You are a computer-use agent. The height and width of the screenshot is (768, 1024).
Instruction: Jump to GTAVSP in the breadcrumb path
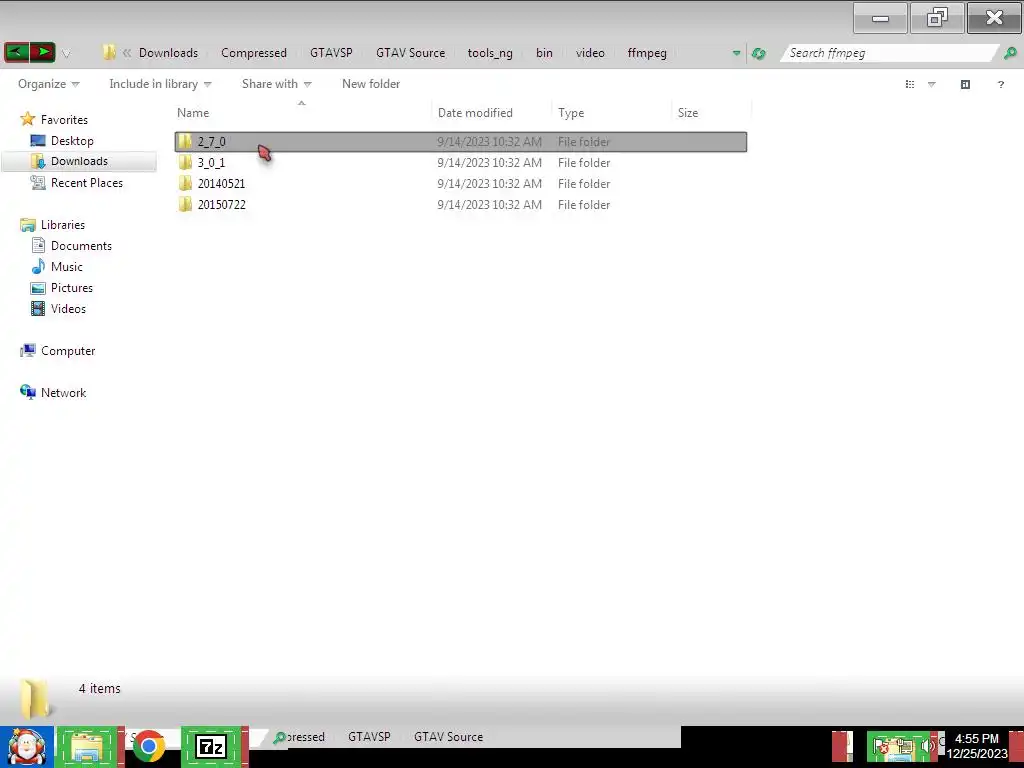click(331, 53)
